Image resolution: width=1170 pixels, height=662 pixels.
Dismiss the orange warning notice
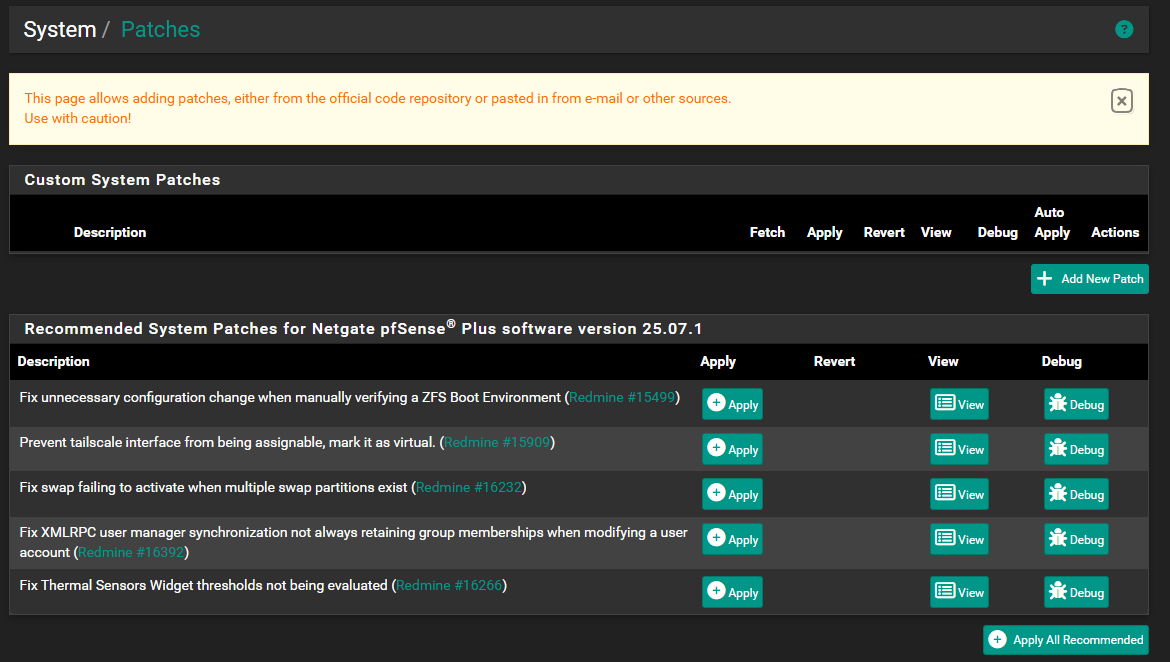[x=1122, y=101]
